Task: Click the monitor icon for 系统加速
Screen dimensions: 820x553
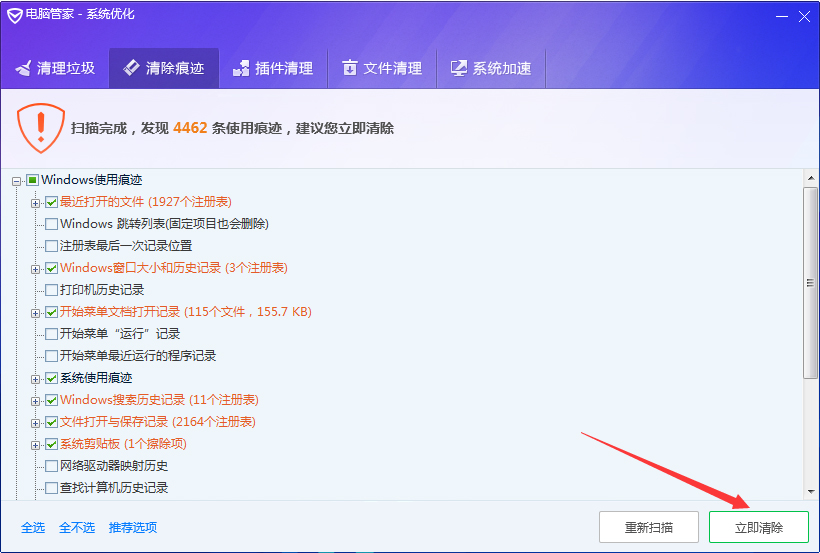Action: pyautogui.click(x=459, y=69)
